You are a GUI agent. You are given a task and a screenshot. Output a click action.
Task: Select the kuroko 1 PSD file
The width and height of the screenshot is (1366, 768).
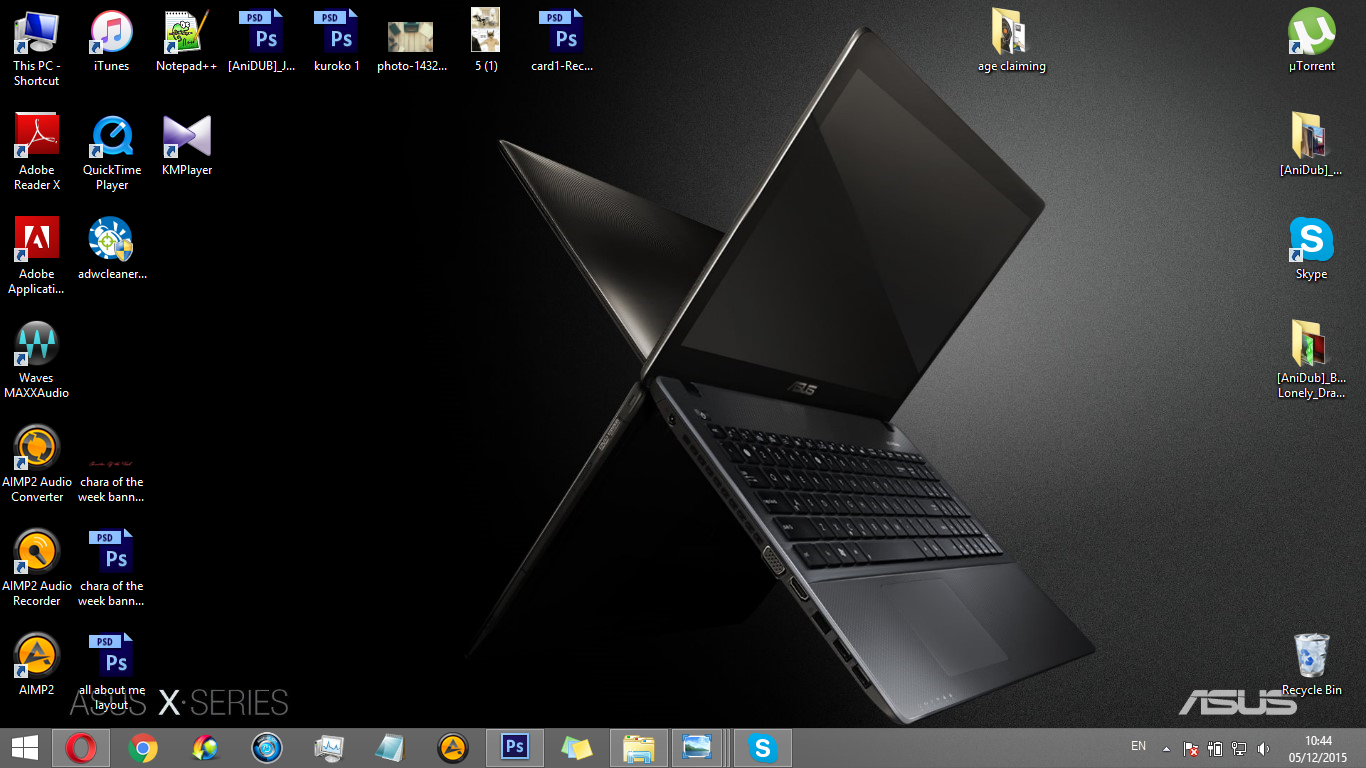pos(337,41)
